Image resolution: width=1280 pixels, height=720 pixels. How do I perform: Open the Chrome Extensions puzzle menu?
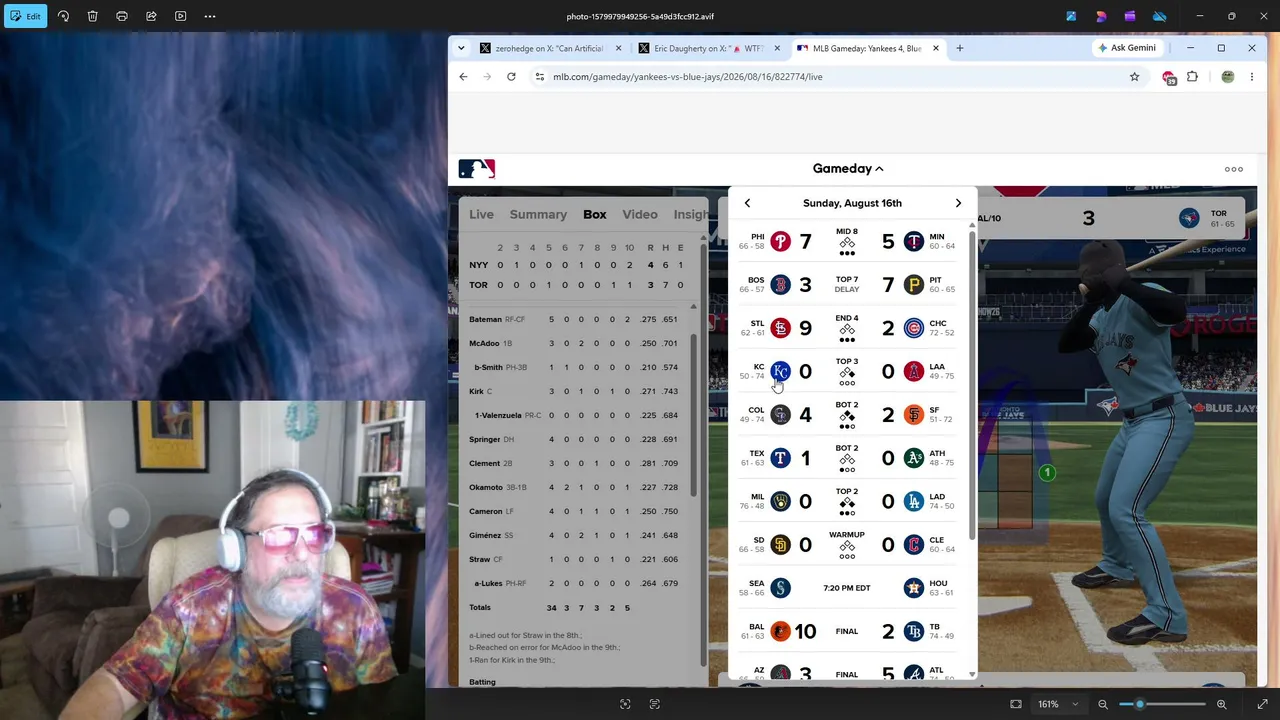point(1192,76)
